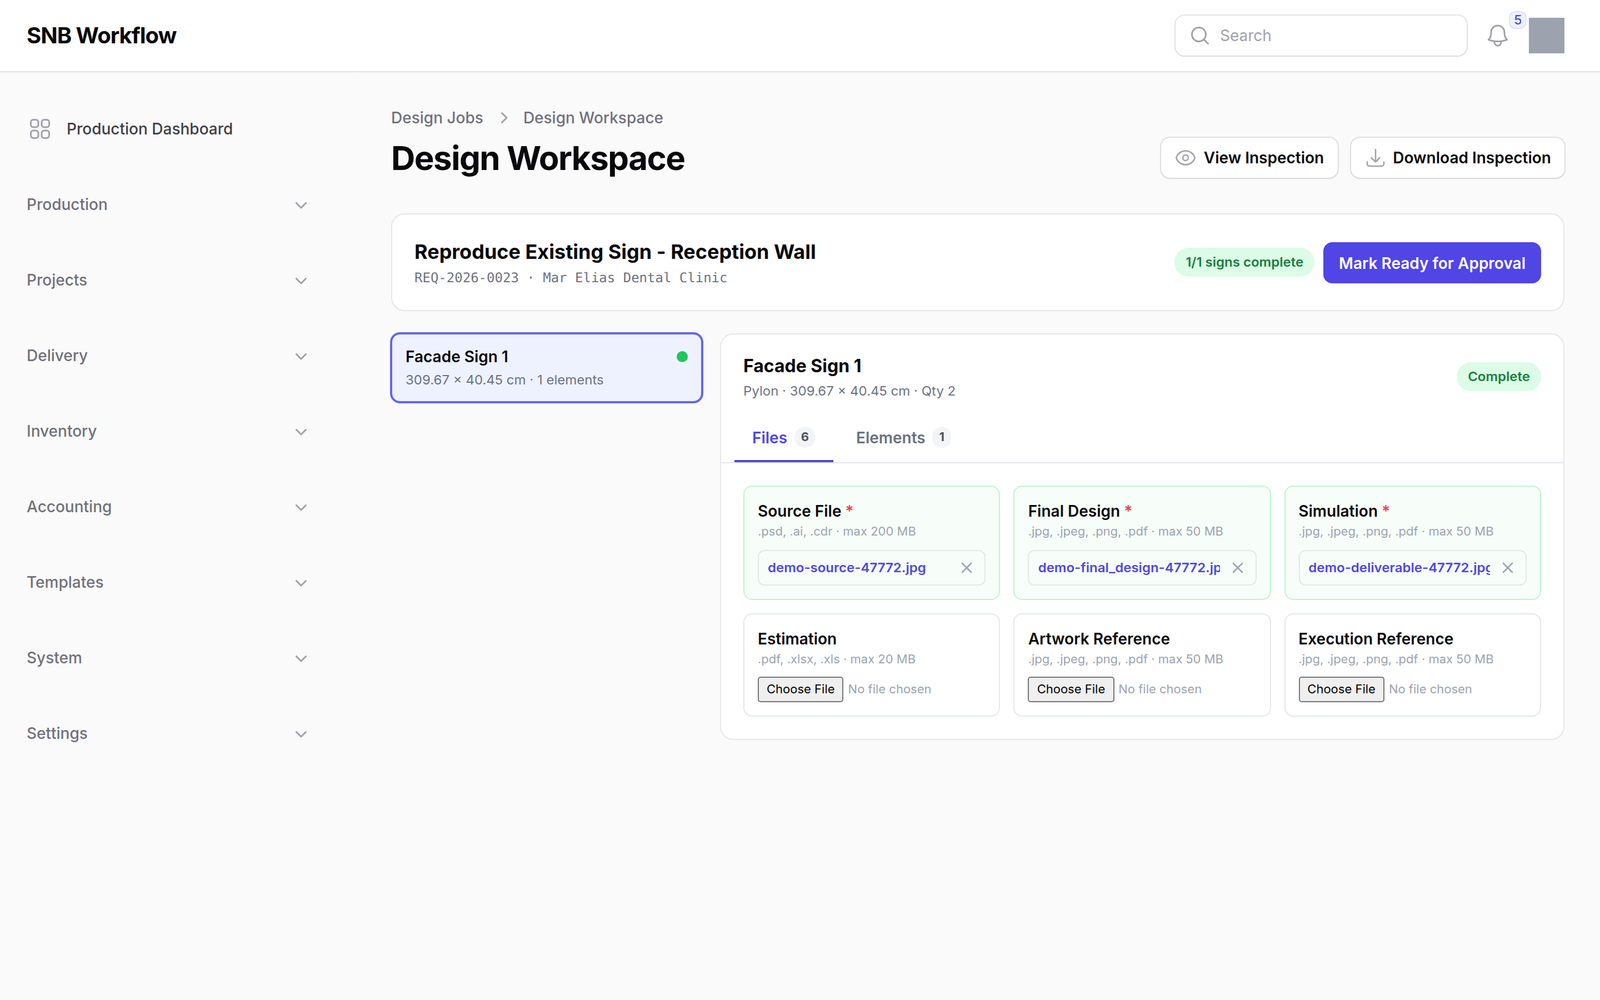Remove the demo-deliverable-47772 file
The image size is (1600, 1000).
coord(1507,568)
